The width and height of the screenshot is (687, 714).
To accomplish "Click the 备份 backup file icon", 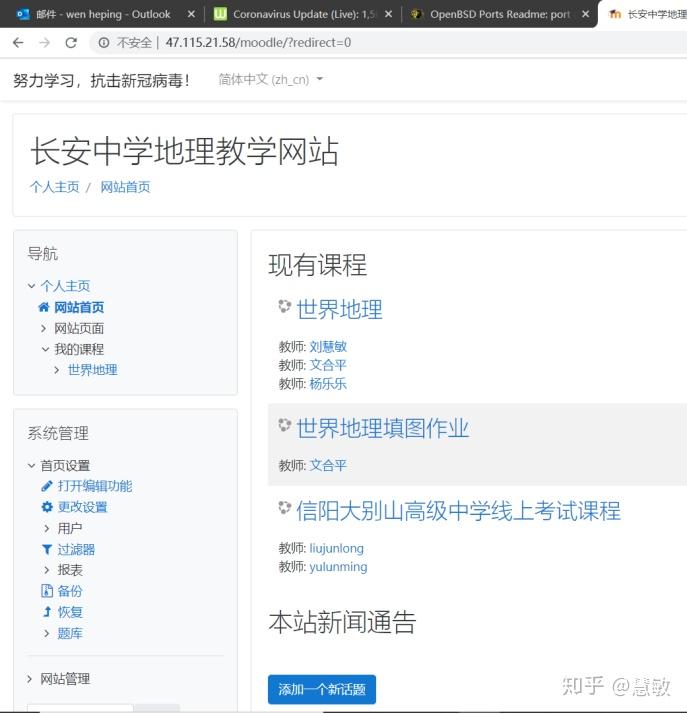I will click(x=47, y=591).
